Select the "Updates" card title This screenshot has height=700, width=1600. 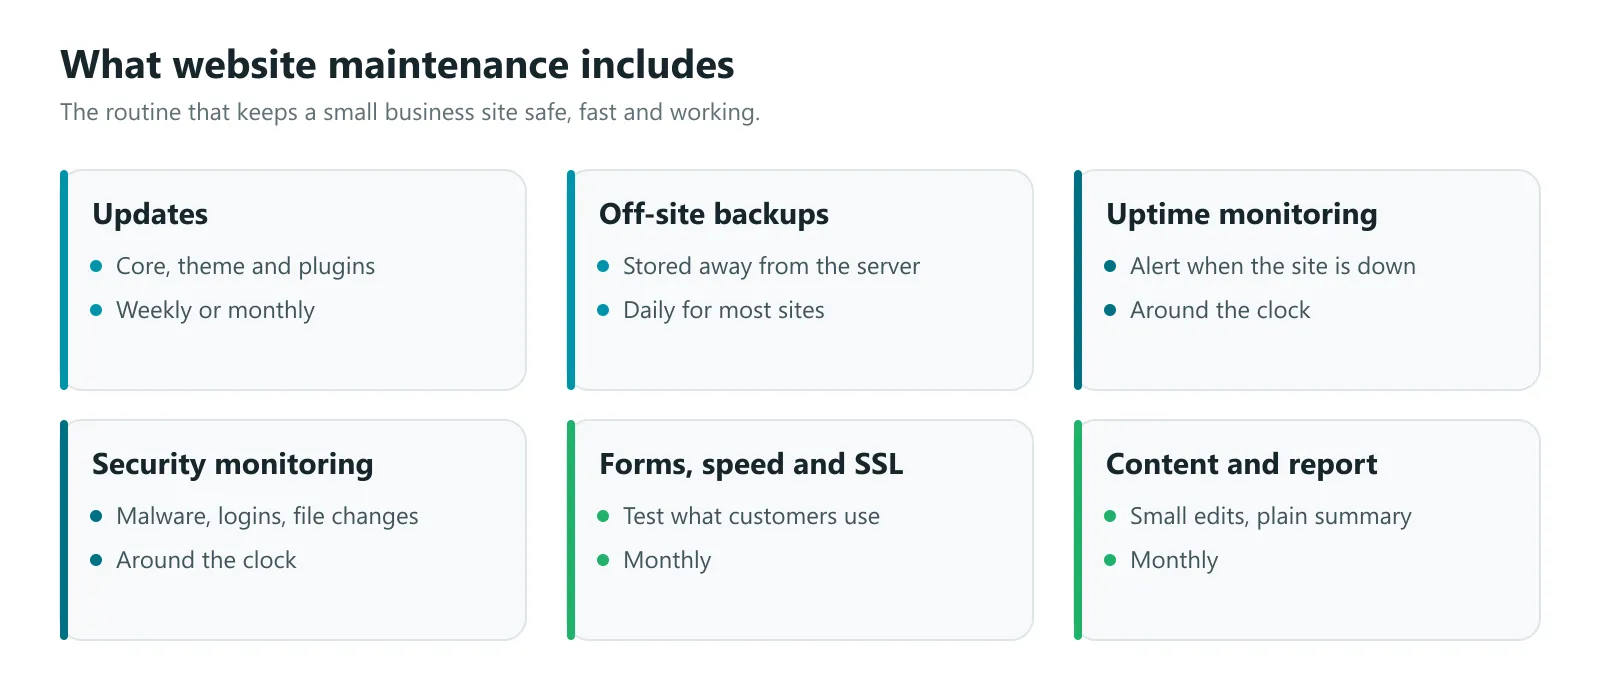[150, 214]
